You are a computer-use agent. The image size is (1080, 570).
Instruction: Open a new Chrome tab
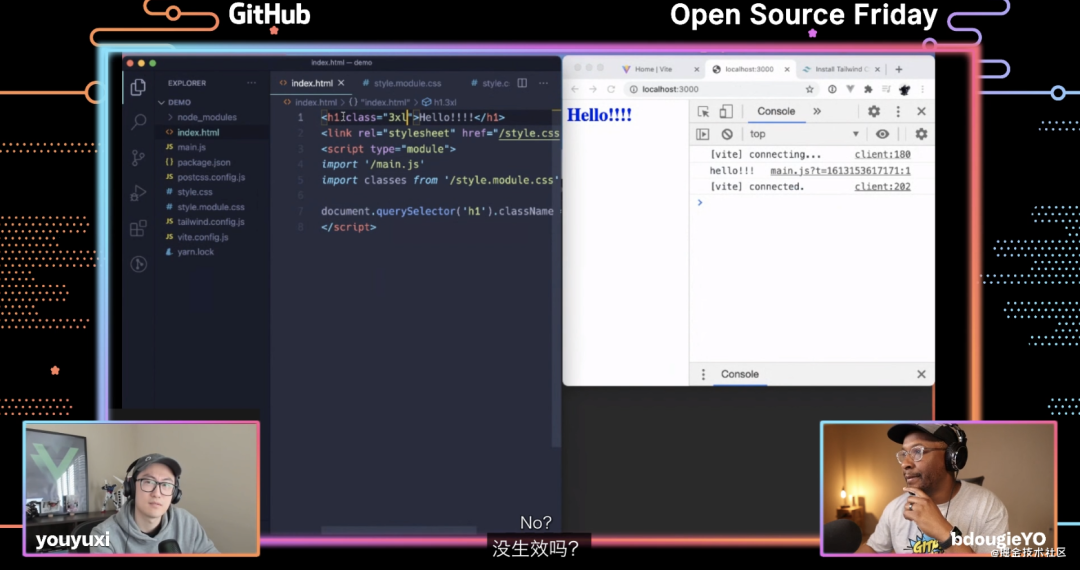click(x=899, y=69)
